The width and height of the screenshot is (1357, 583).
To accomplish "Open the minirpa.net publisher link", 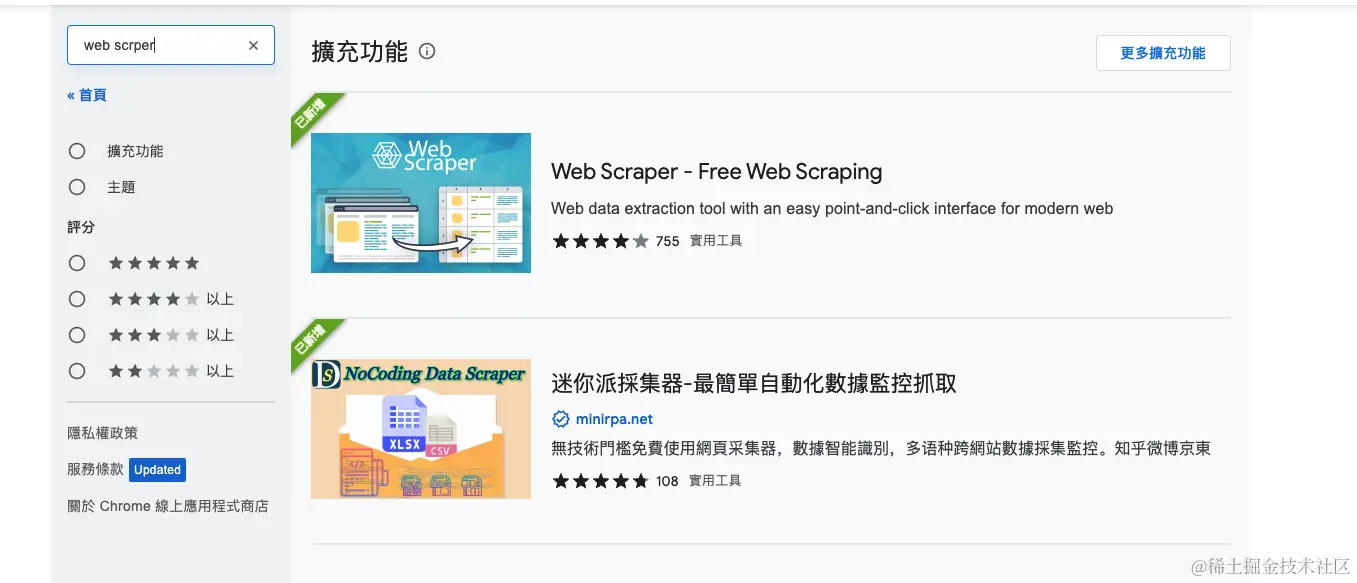I will click(614, 419).
